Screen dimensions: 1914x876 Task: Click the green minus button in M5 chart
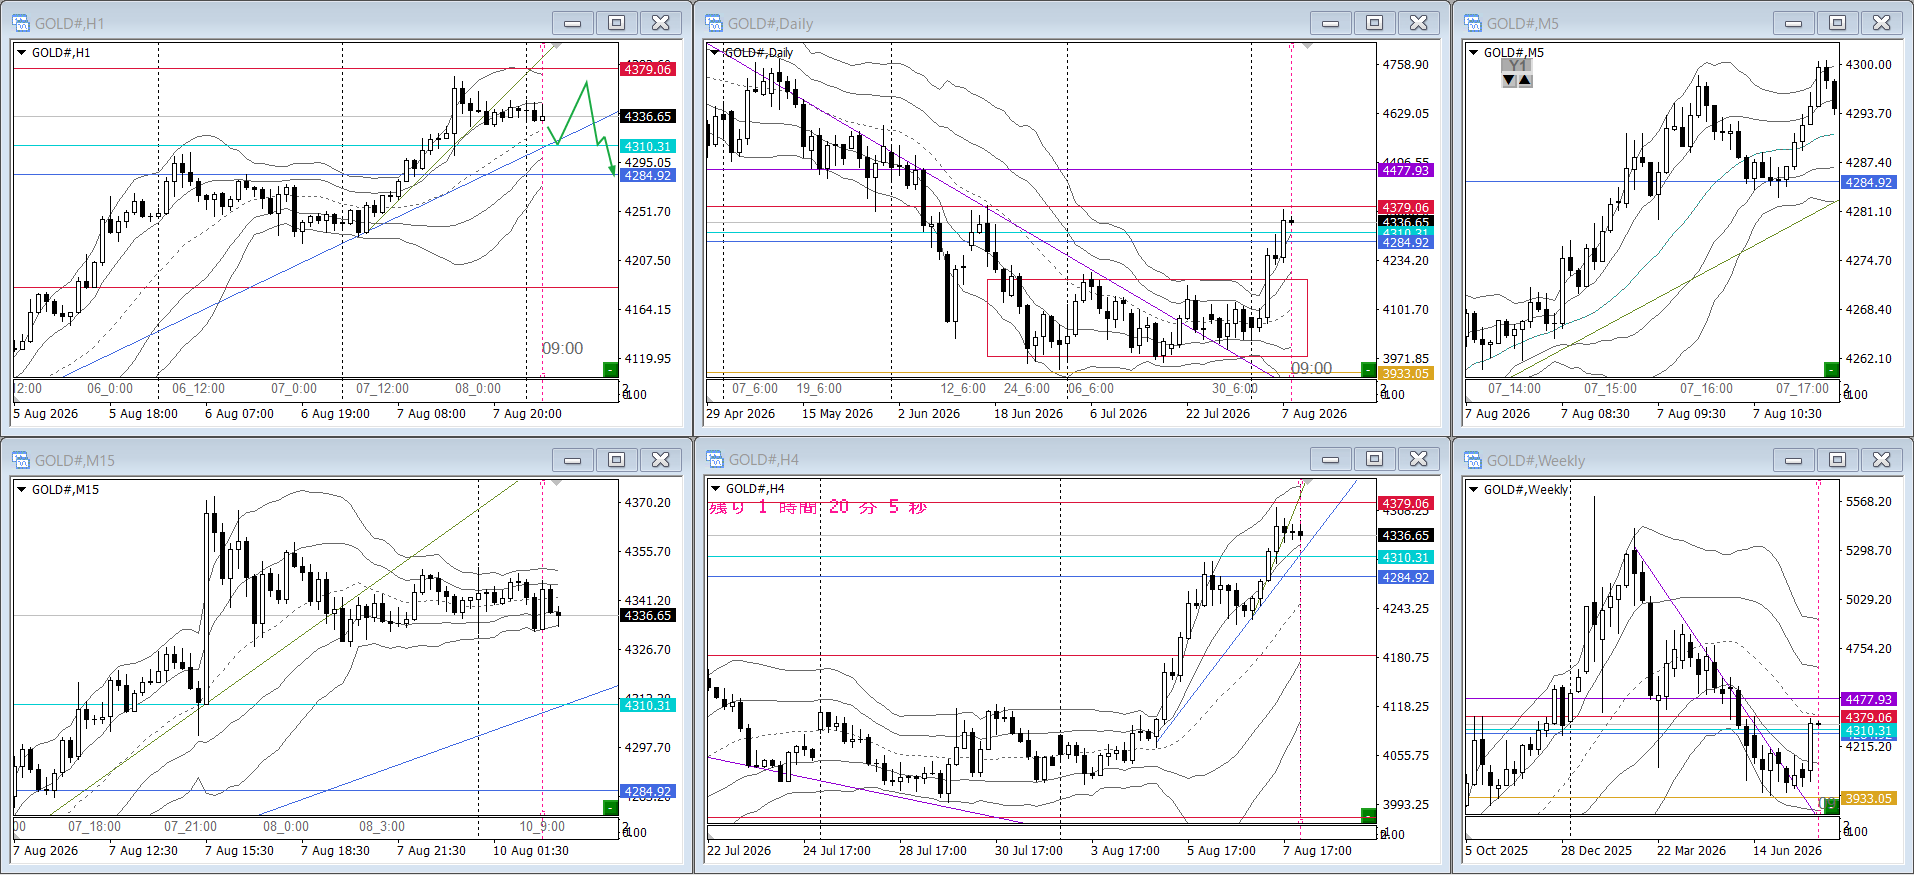tap(1831, 370)
